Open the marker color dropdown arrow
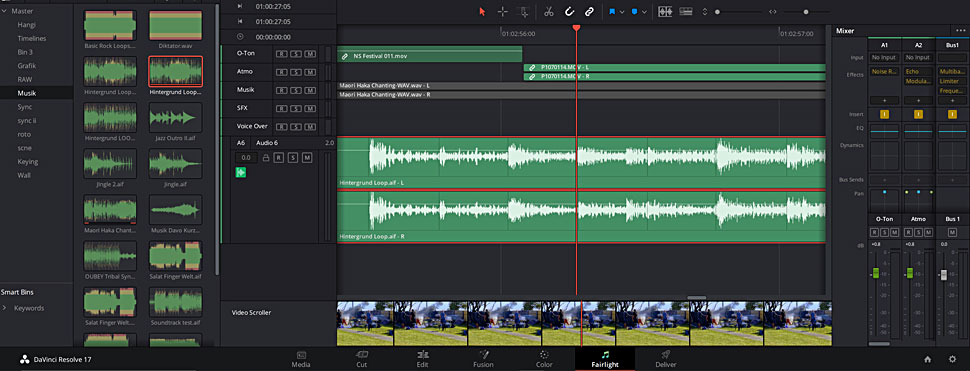The width and height of the screenshot is (970, 371). 645,12
